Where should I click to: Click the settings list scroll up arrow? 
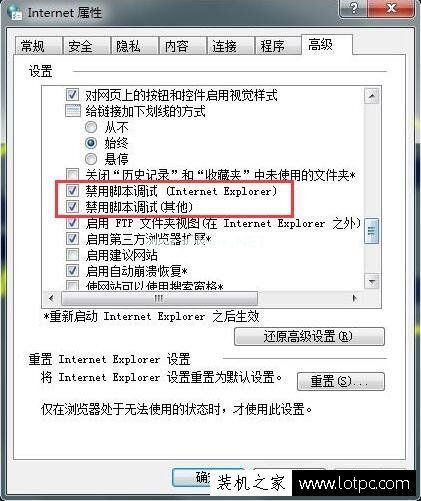(371, 96)
